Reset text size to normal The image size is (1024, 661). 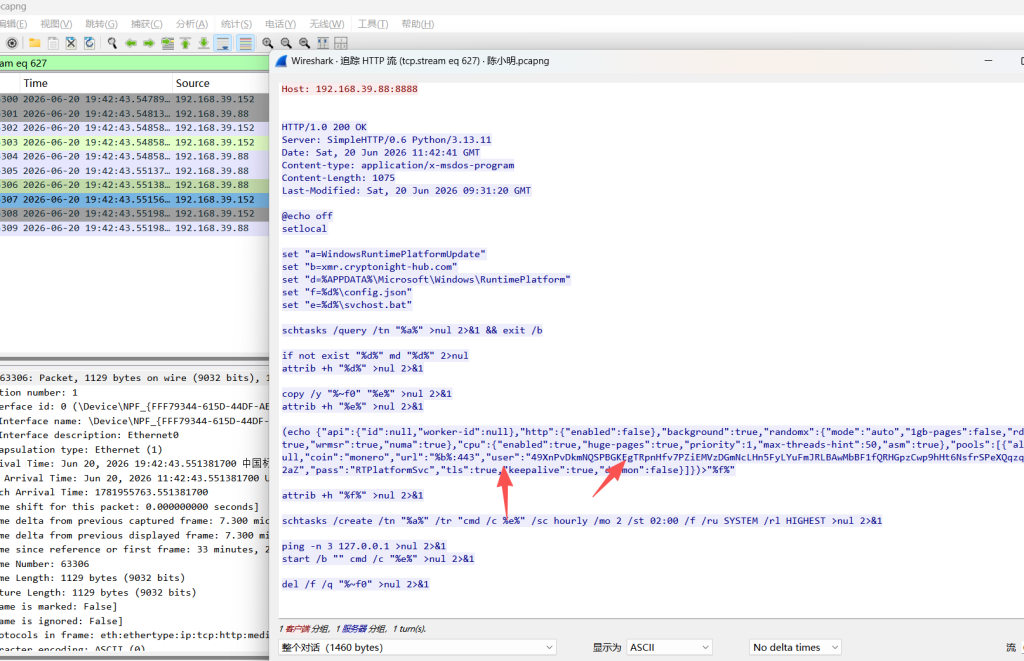click(x=304, y=43)
